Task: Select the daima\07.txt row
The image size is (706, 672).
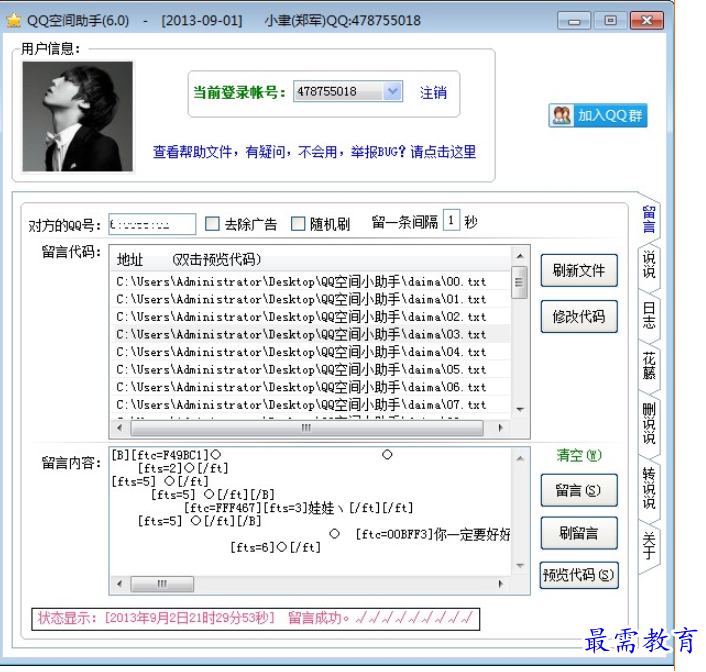Action: coord(310,405)
